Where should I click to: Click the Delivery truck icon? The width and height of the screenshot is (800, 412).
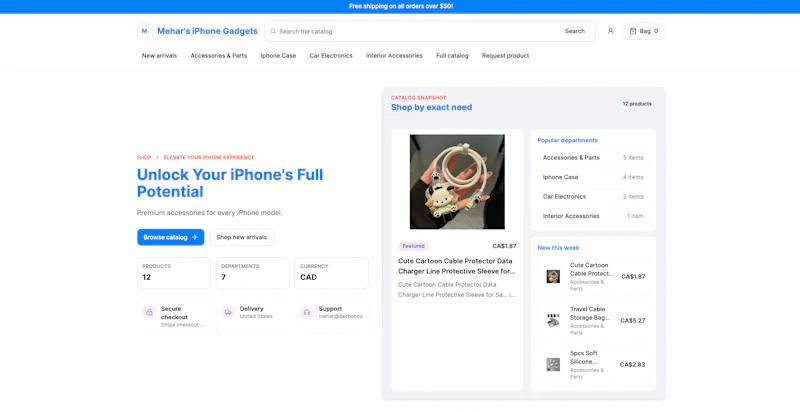click(x=228, y=312)
